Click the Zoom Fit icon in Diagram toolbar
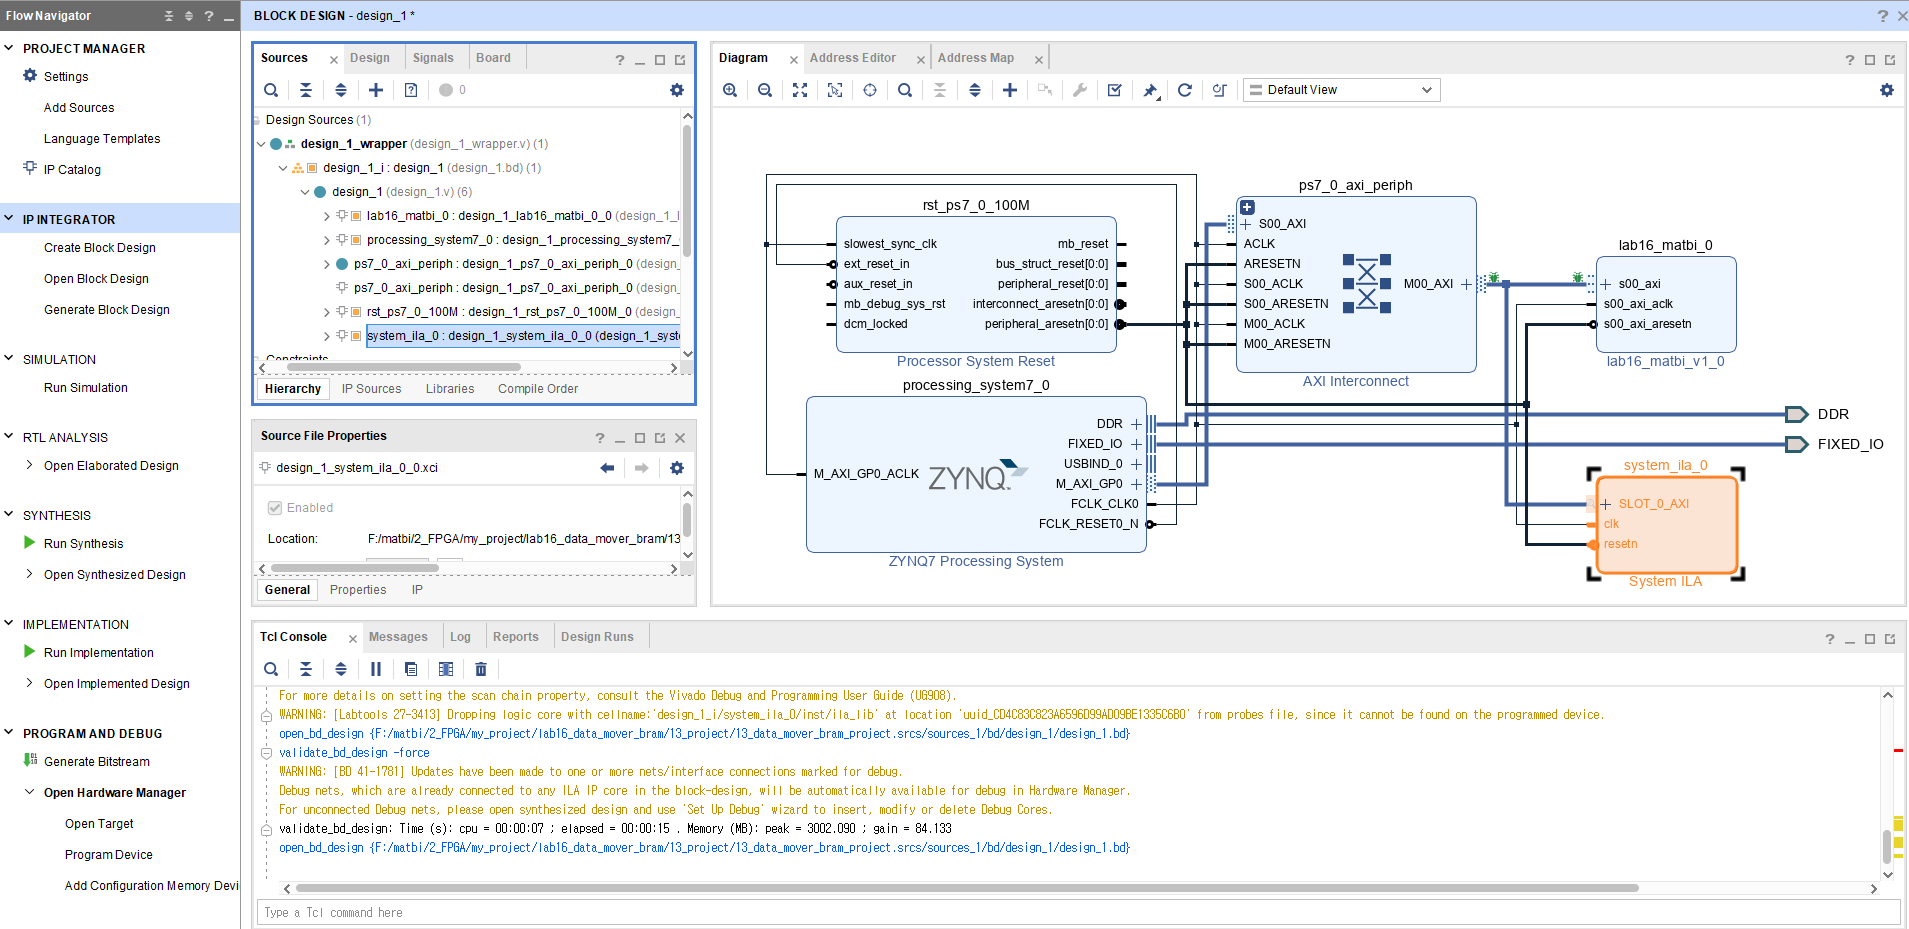Viewport: 1909px width, 929px height. [x=800, y=90]
